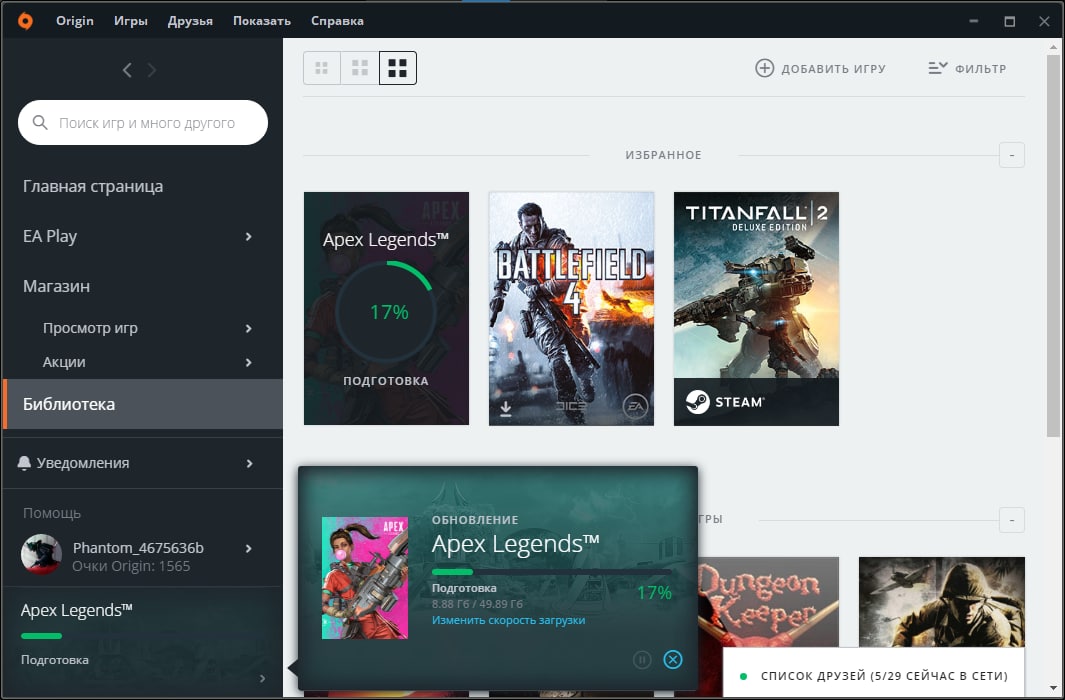Click the filter lines icon
Viewport: 1065px width, 700px height.
point(937,68)
